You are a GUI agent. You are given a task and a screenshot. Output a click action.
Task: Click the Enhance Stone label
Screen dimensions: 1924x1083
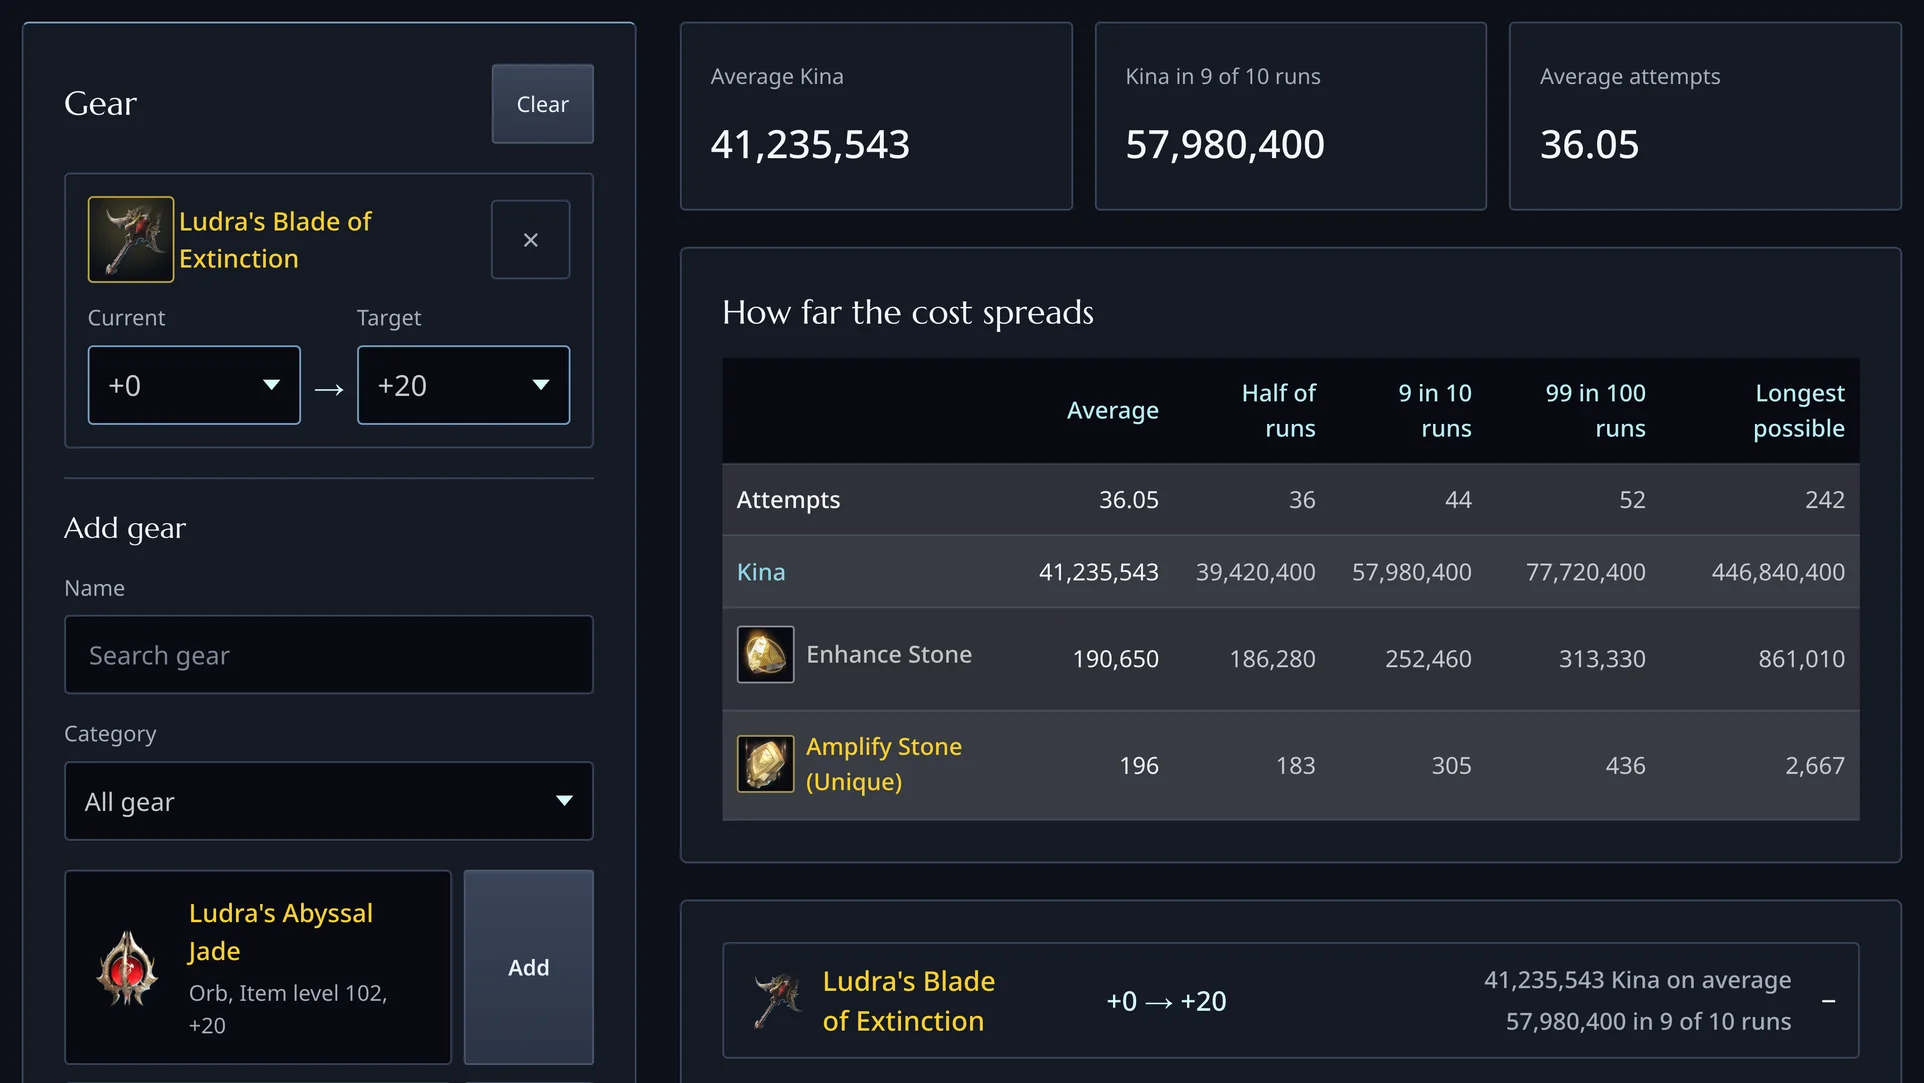pos(889,655)
